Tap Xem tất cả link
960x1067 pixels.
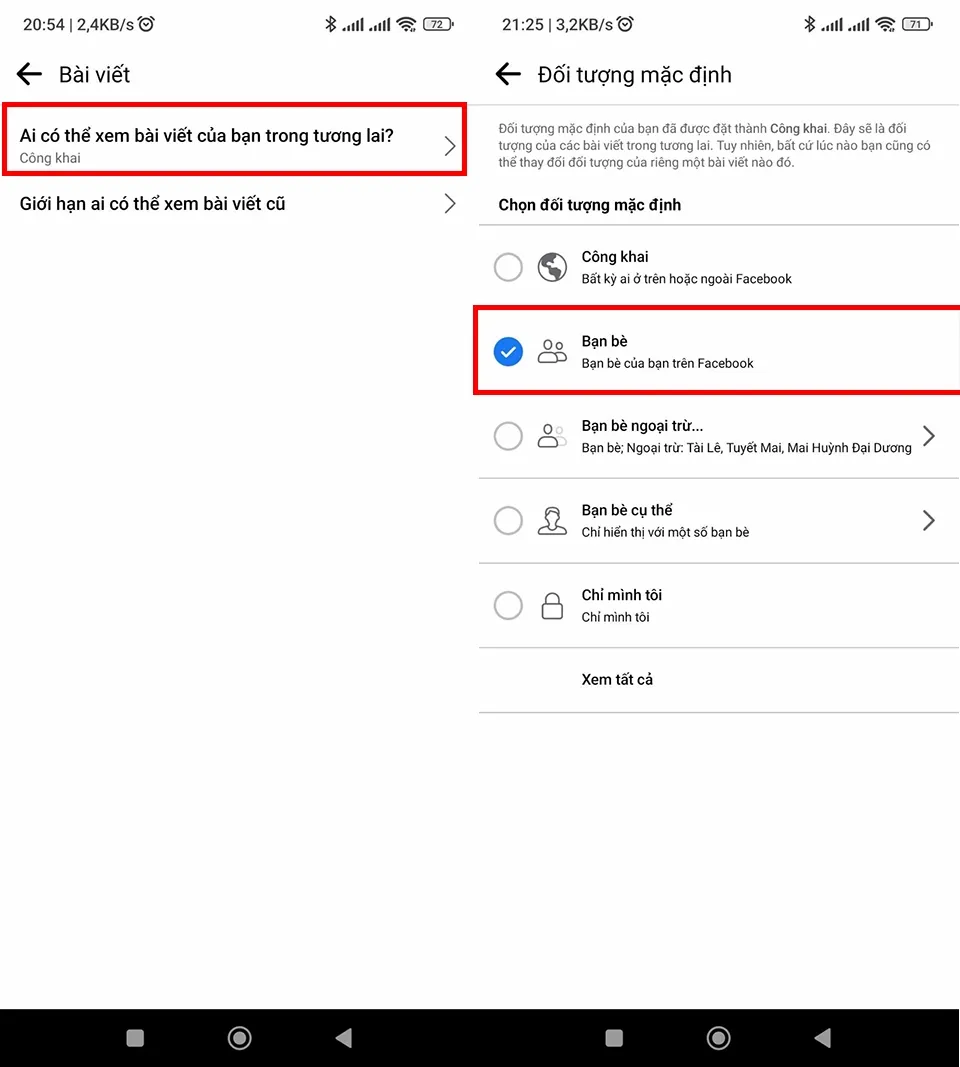tap(617, 680)
